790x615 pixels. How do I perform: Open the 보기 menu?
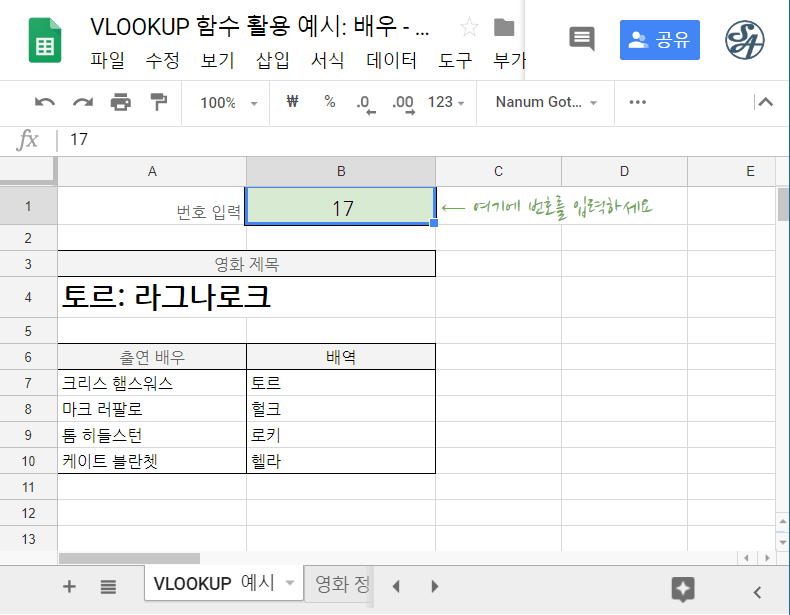217,60
